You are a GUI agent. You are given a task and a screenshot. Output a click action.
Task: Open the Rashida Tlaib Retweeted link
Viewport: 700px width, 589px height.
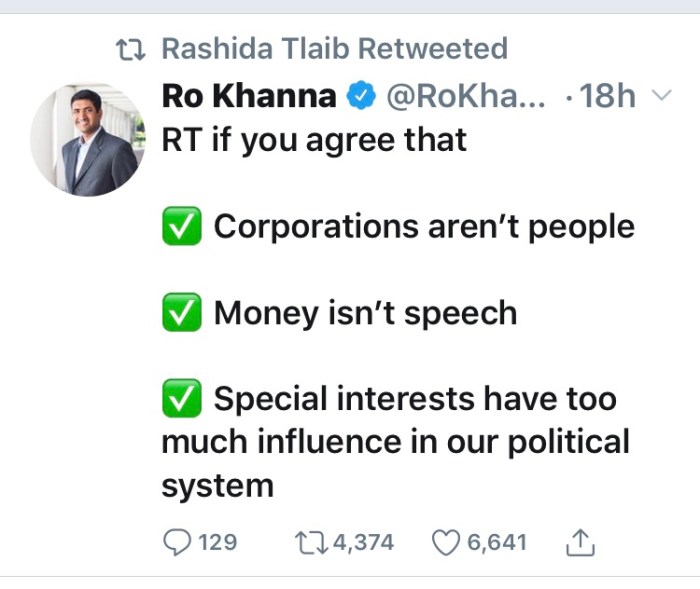[x=334, y=48]
